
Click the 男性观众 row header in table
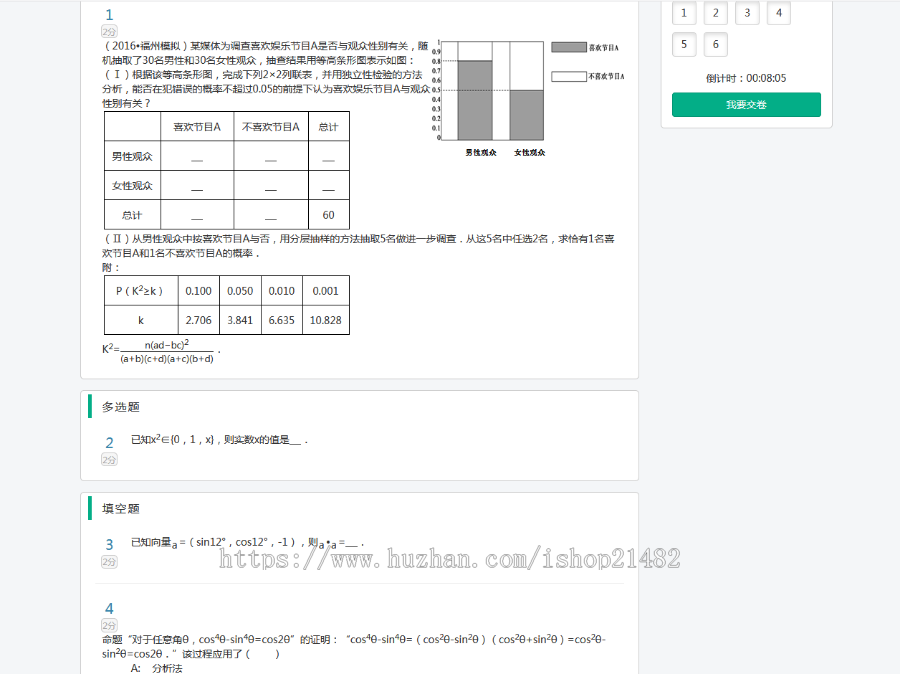132,156
